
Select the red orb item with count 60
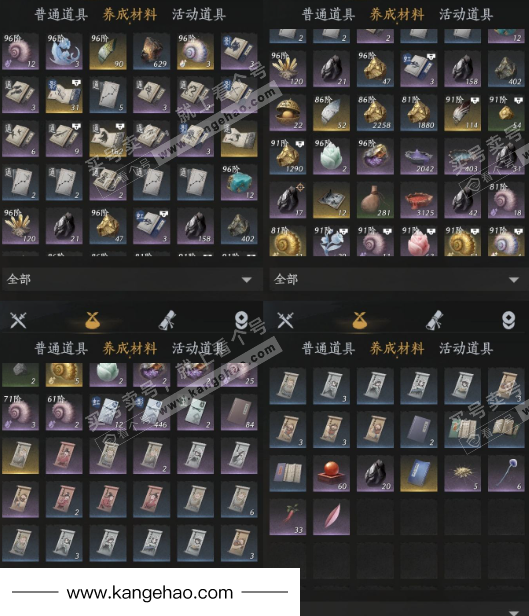coord(331,474)
